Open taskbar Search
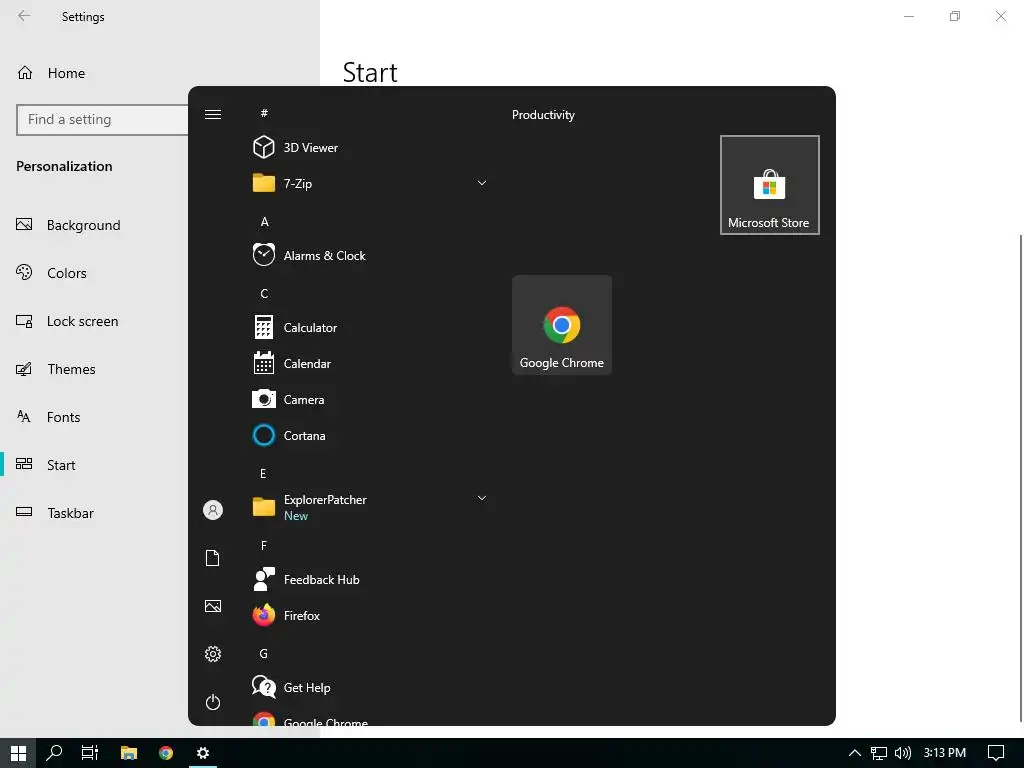Screen dimensions: 1024x768 point(54,753)
